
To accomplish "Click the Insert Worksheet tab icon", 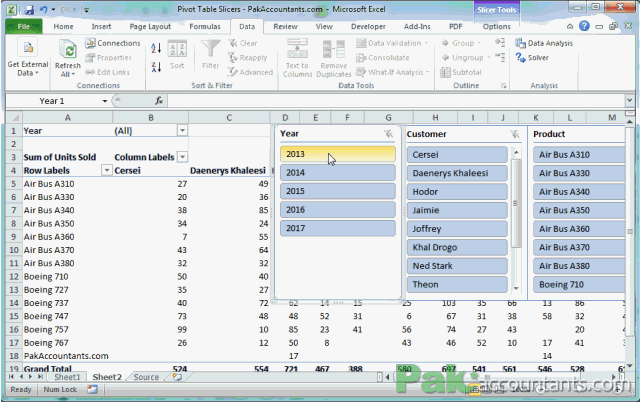I will click(x=177, y=377).
